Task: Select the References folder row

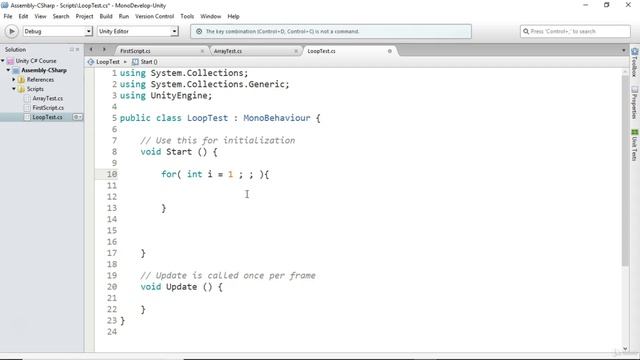Action: [40, 80]
